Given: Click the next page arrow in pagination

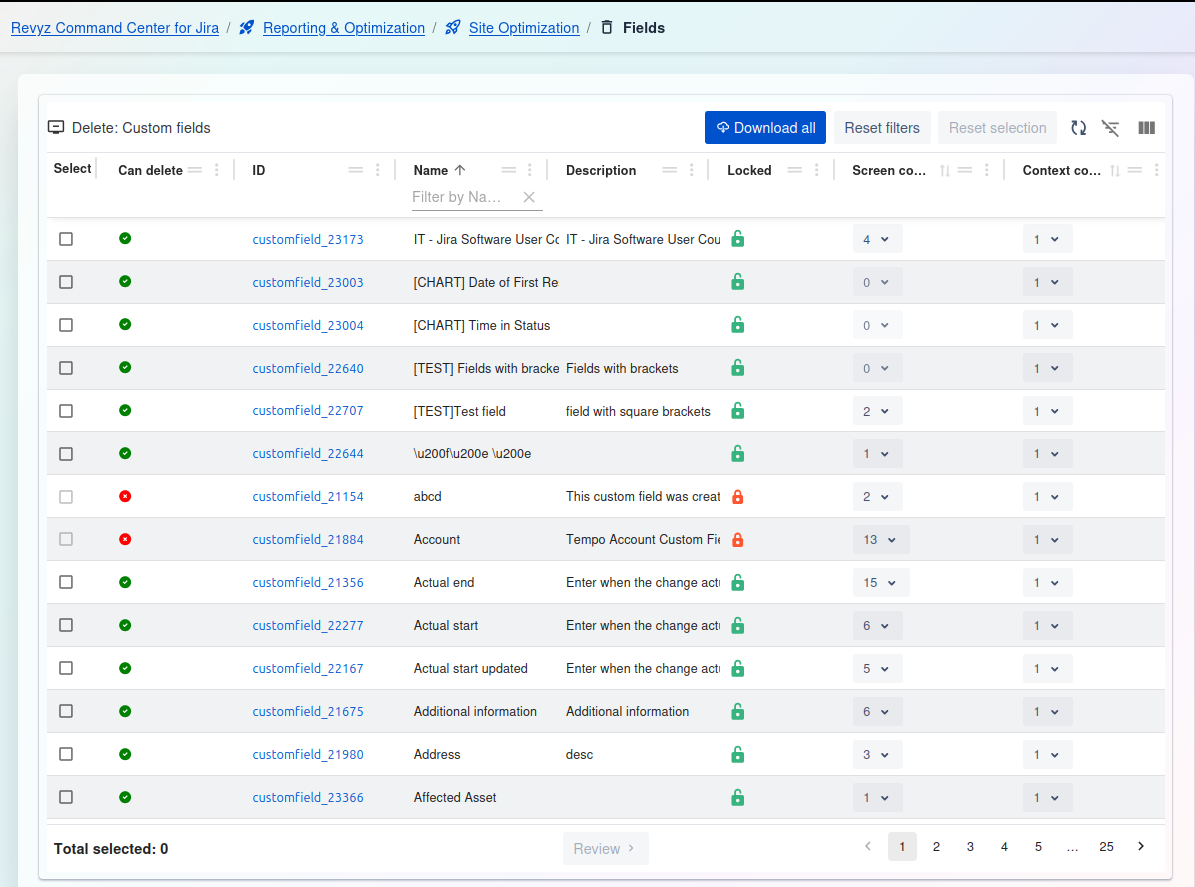Looking at the screenshot, I should pyautogui.click(x=1141, y=847).
